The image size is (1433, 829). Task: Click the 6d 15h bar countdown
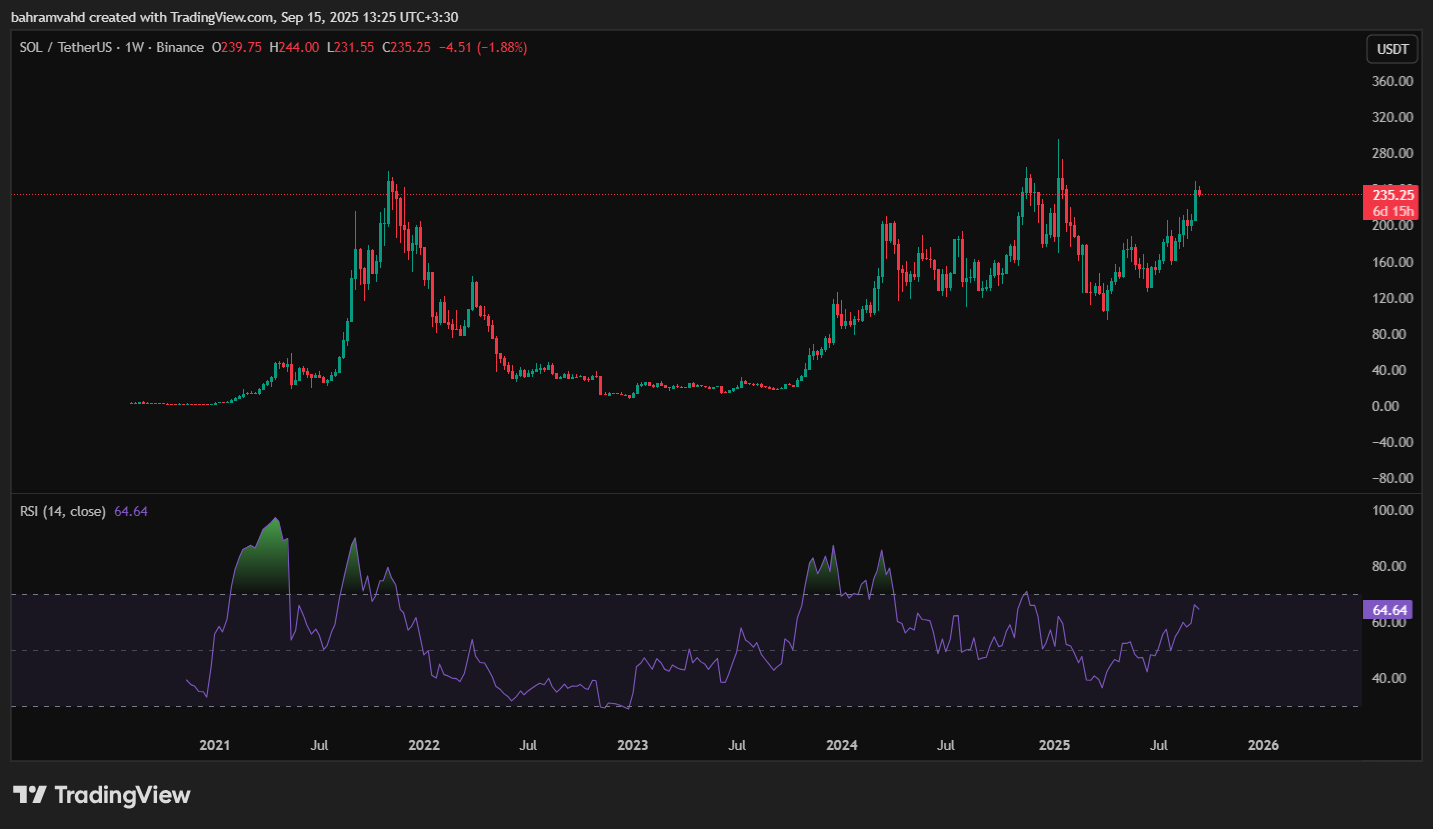coord(1392,211)
